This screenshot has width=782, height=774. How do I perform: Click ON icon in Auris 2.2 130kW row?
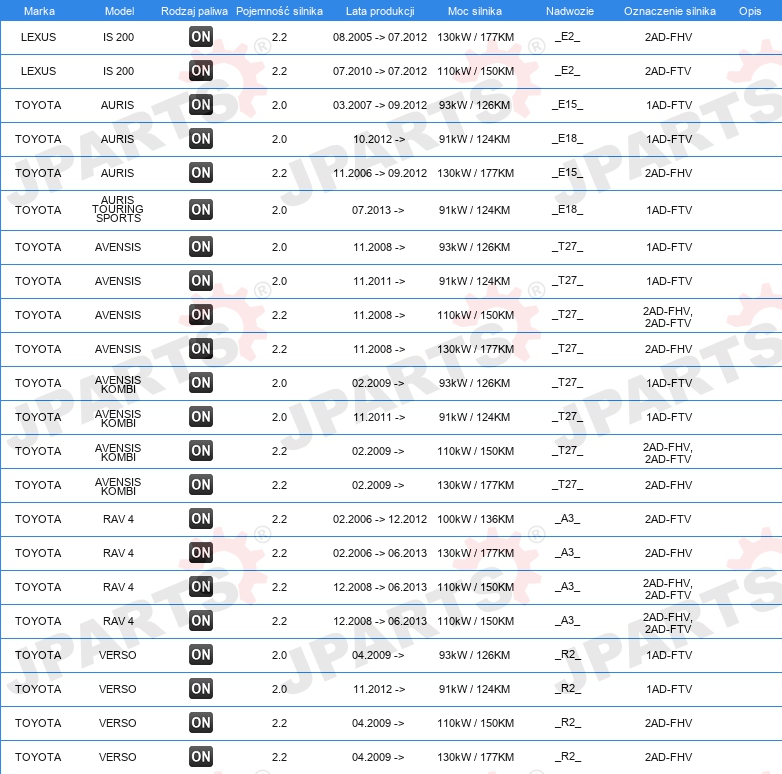pos(201,173)
